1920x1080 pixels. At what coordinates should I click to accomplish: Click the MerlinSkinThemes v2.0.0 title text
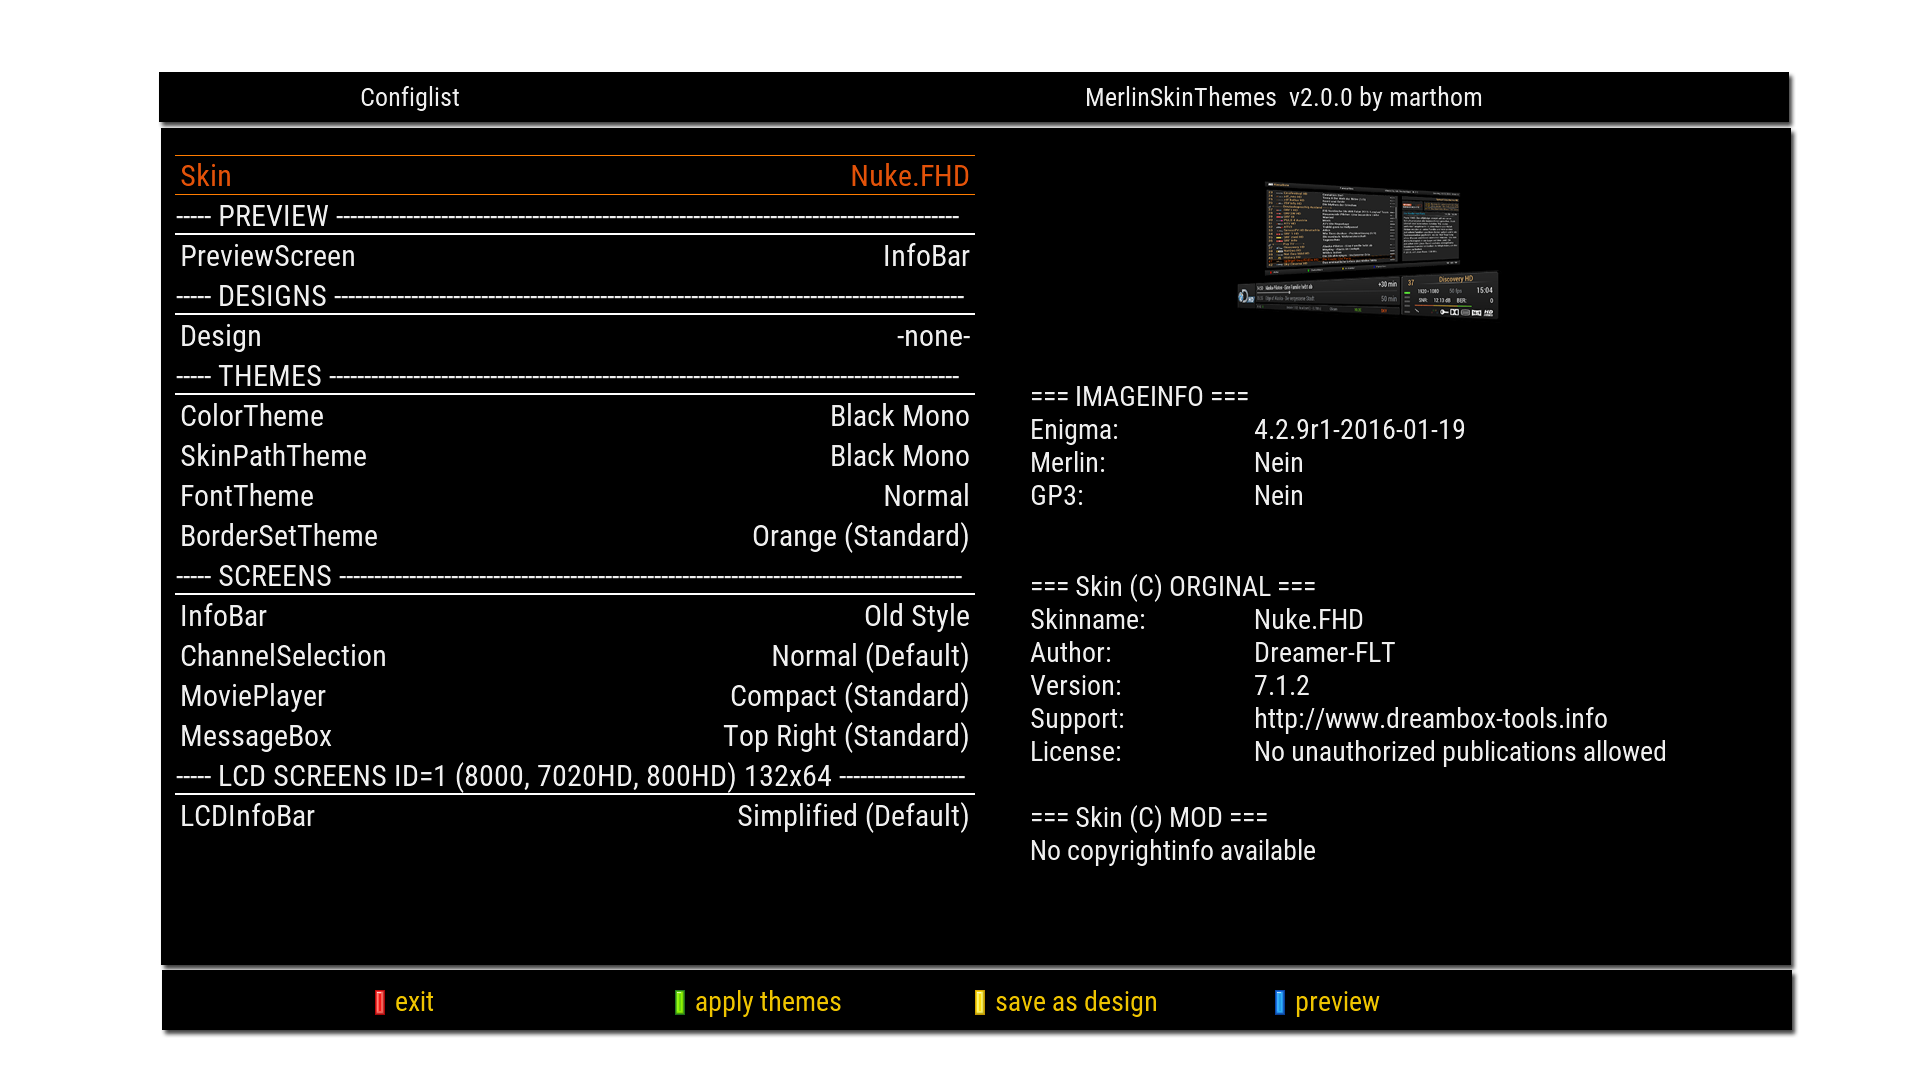point(1284,97)
